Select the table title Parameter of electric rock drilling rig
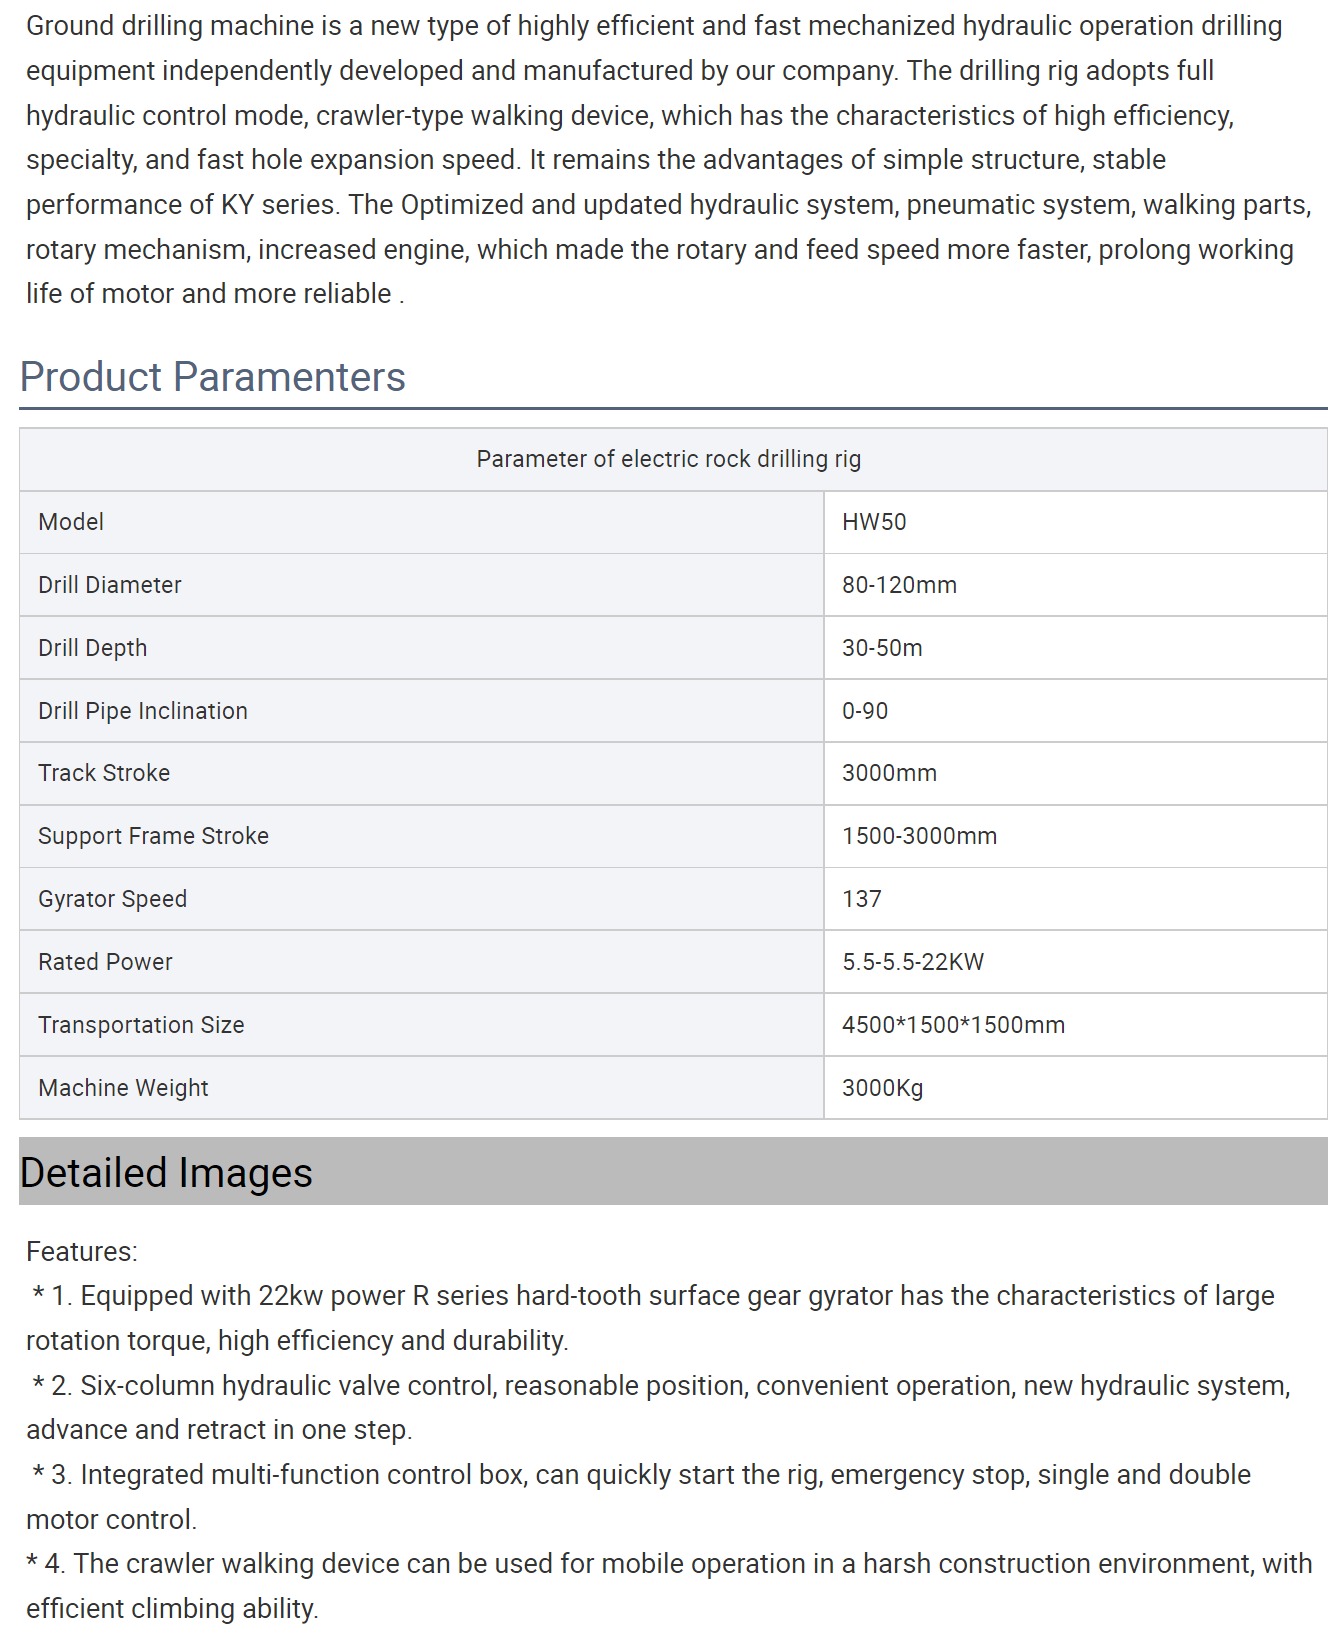 tap(668, 459)
